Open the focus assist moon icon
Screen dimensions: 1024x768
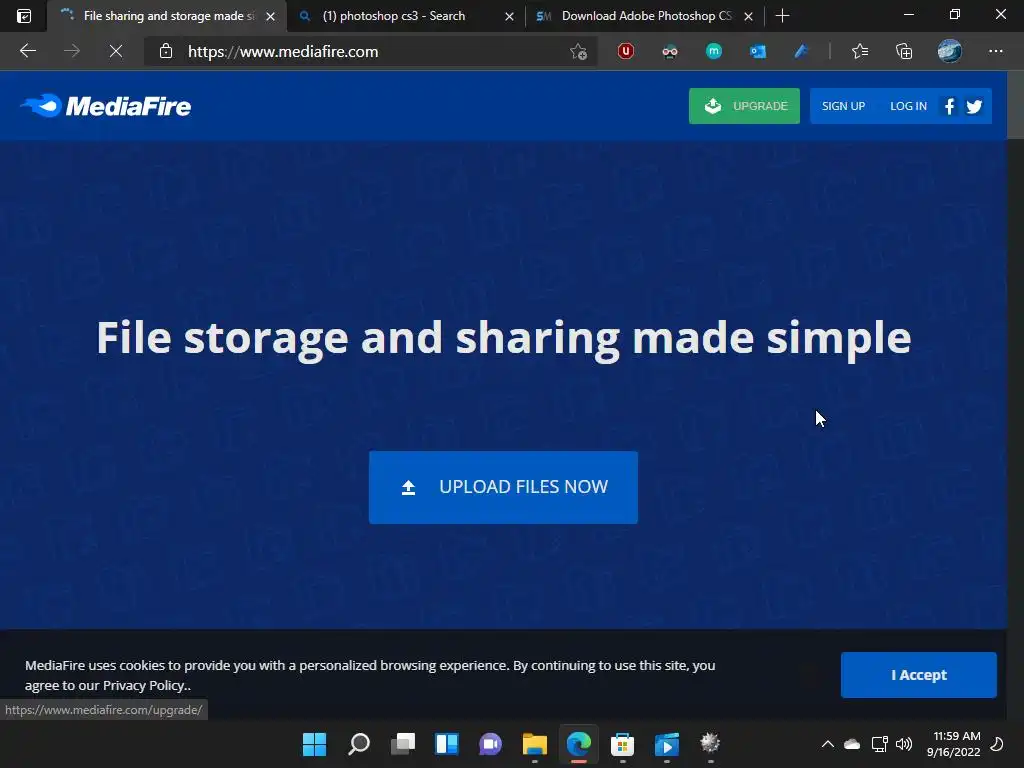click(x=997, y=744)
